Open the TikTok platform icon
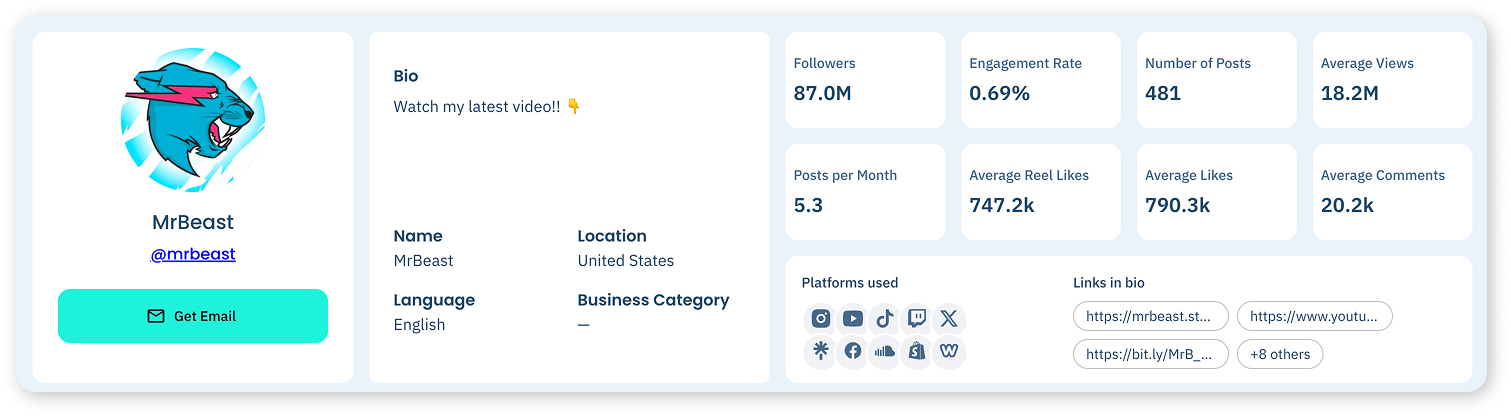 pyautogui.click(x=885, y=319)
